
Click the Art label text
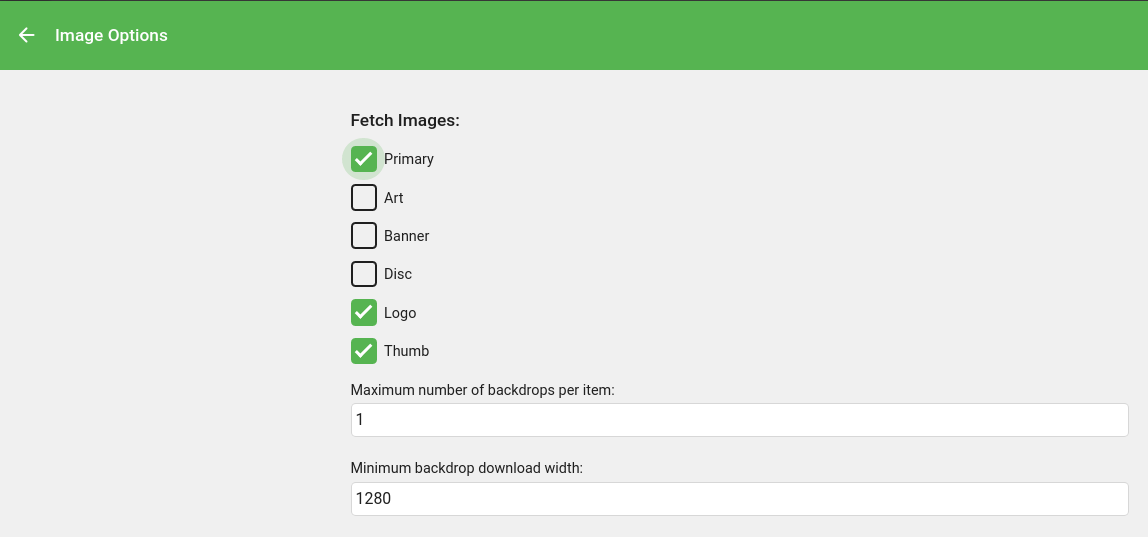(x=394, y=198)
